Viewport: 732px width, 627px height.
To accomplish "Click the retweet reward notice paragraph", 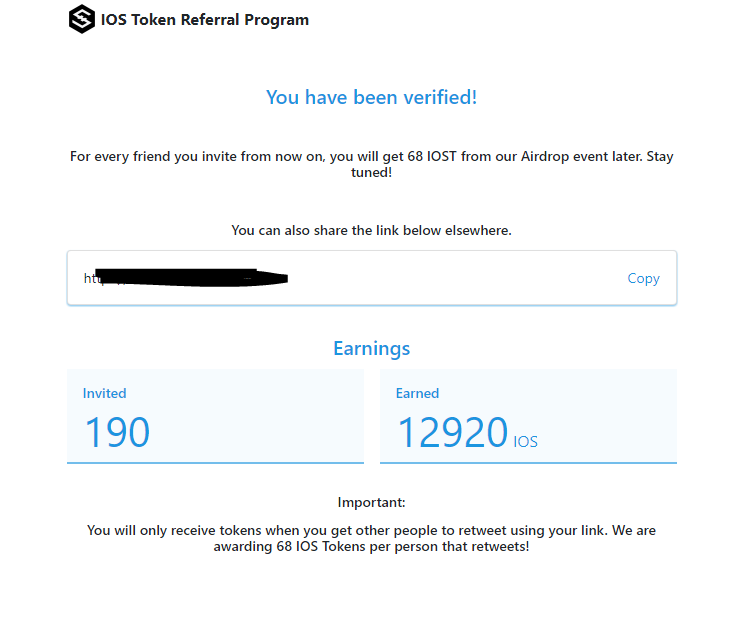I will [x=371, y=538].
